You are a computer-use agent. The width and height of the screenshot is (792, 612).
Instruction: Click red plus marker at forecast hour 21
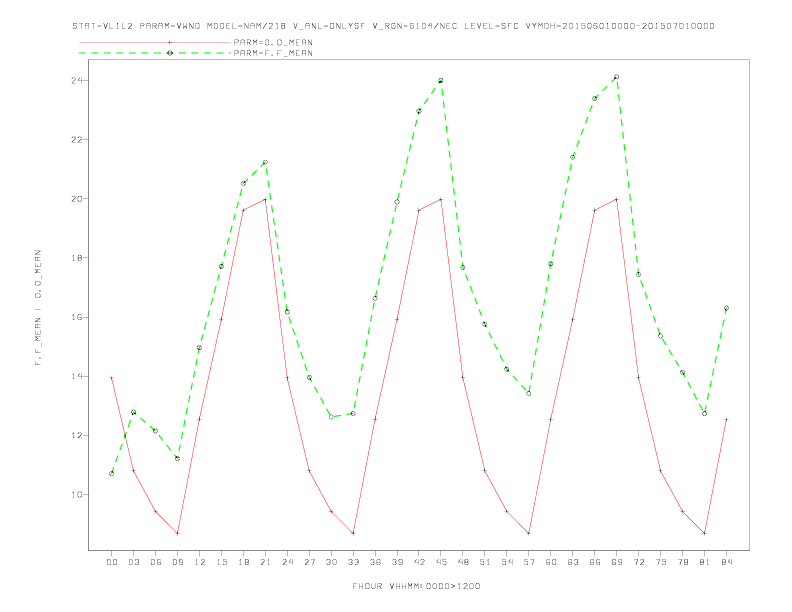click(265, 199)
